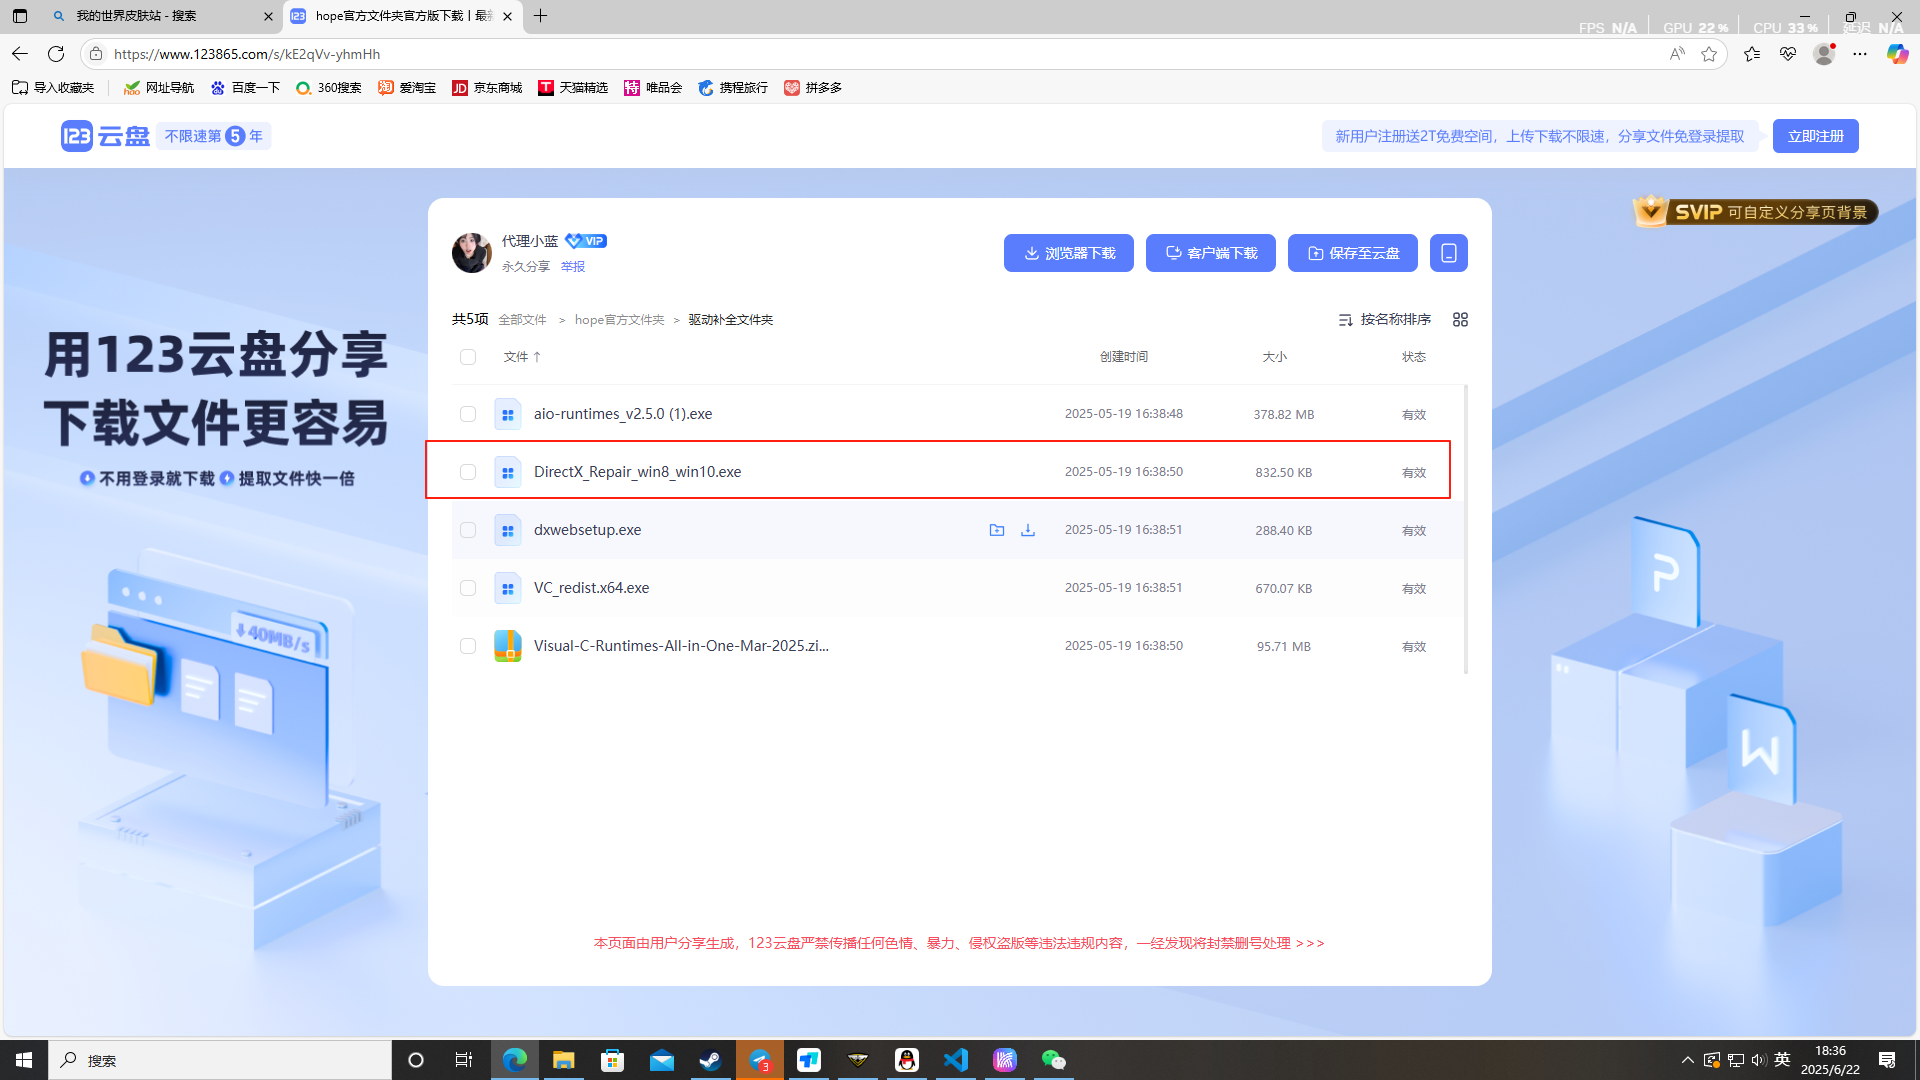Click aio-runtimes_v2.5.0 file type icon

(508, 414)
